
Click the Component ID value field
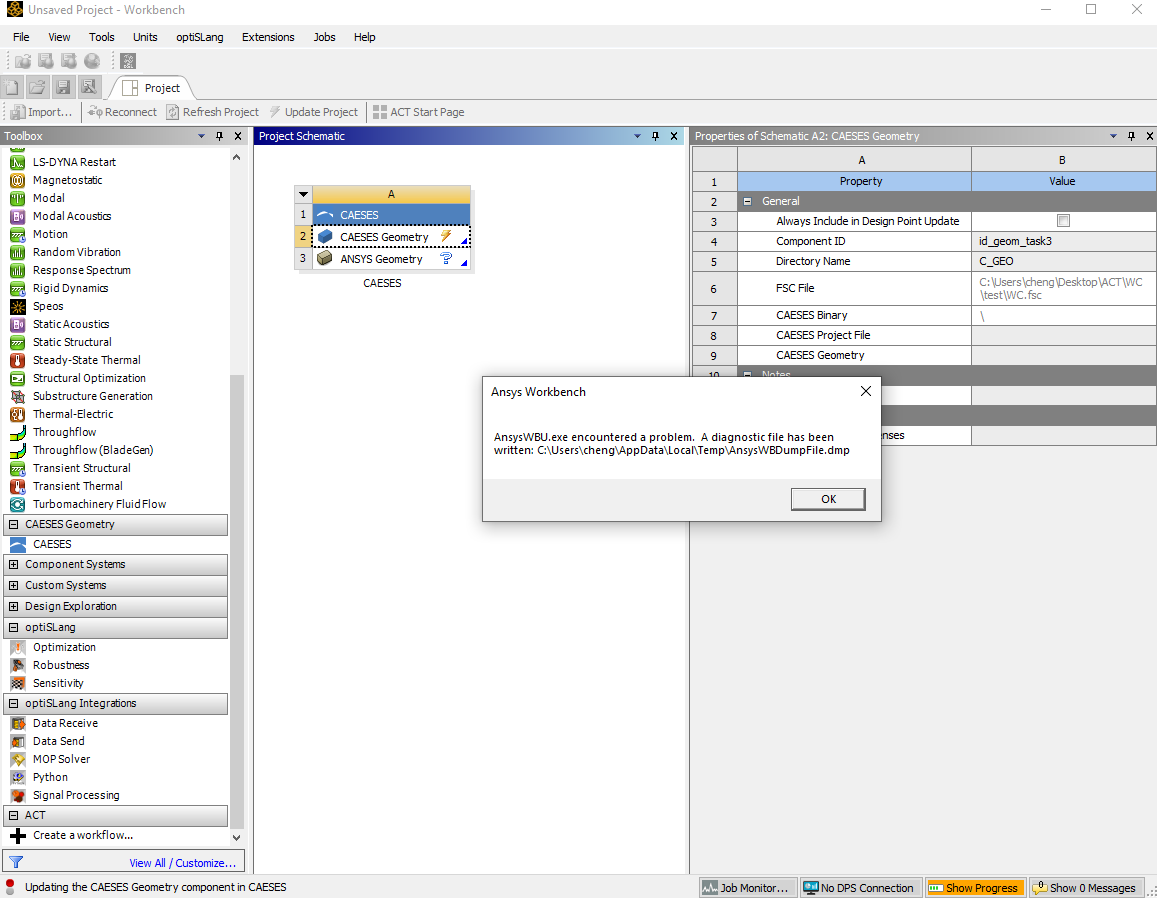tap(1063, 241)
